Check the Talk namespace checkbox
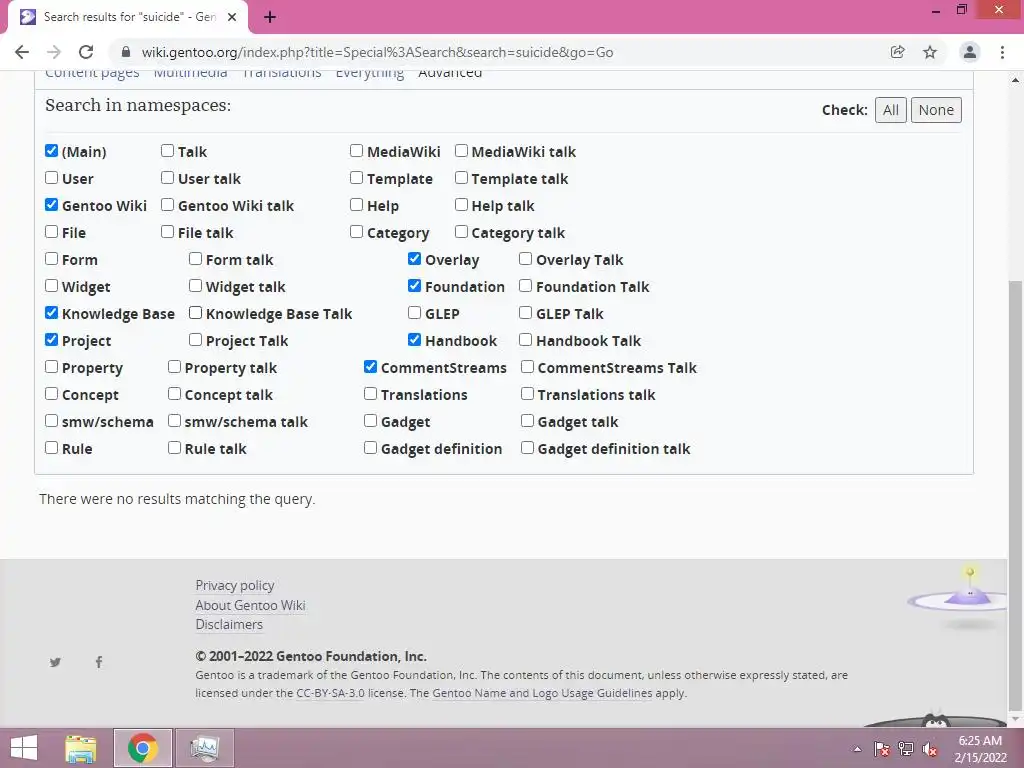Image resolution: width=1024 pixels, height=768 pixels. pos(167,151)
